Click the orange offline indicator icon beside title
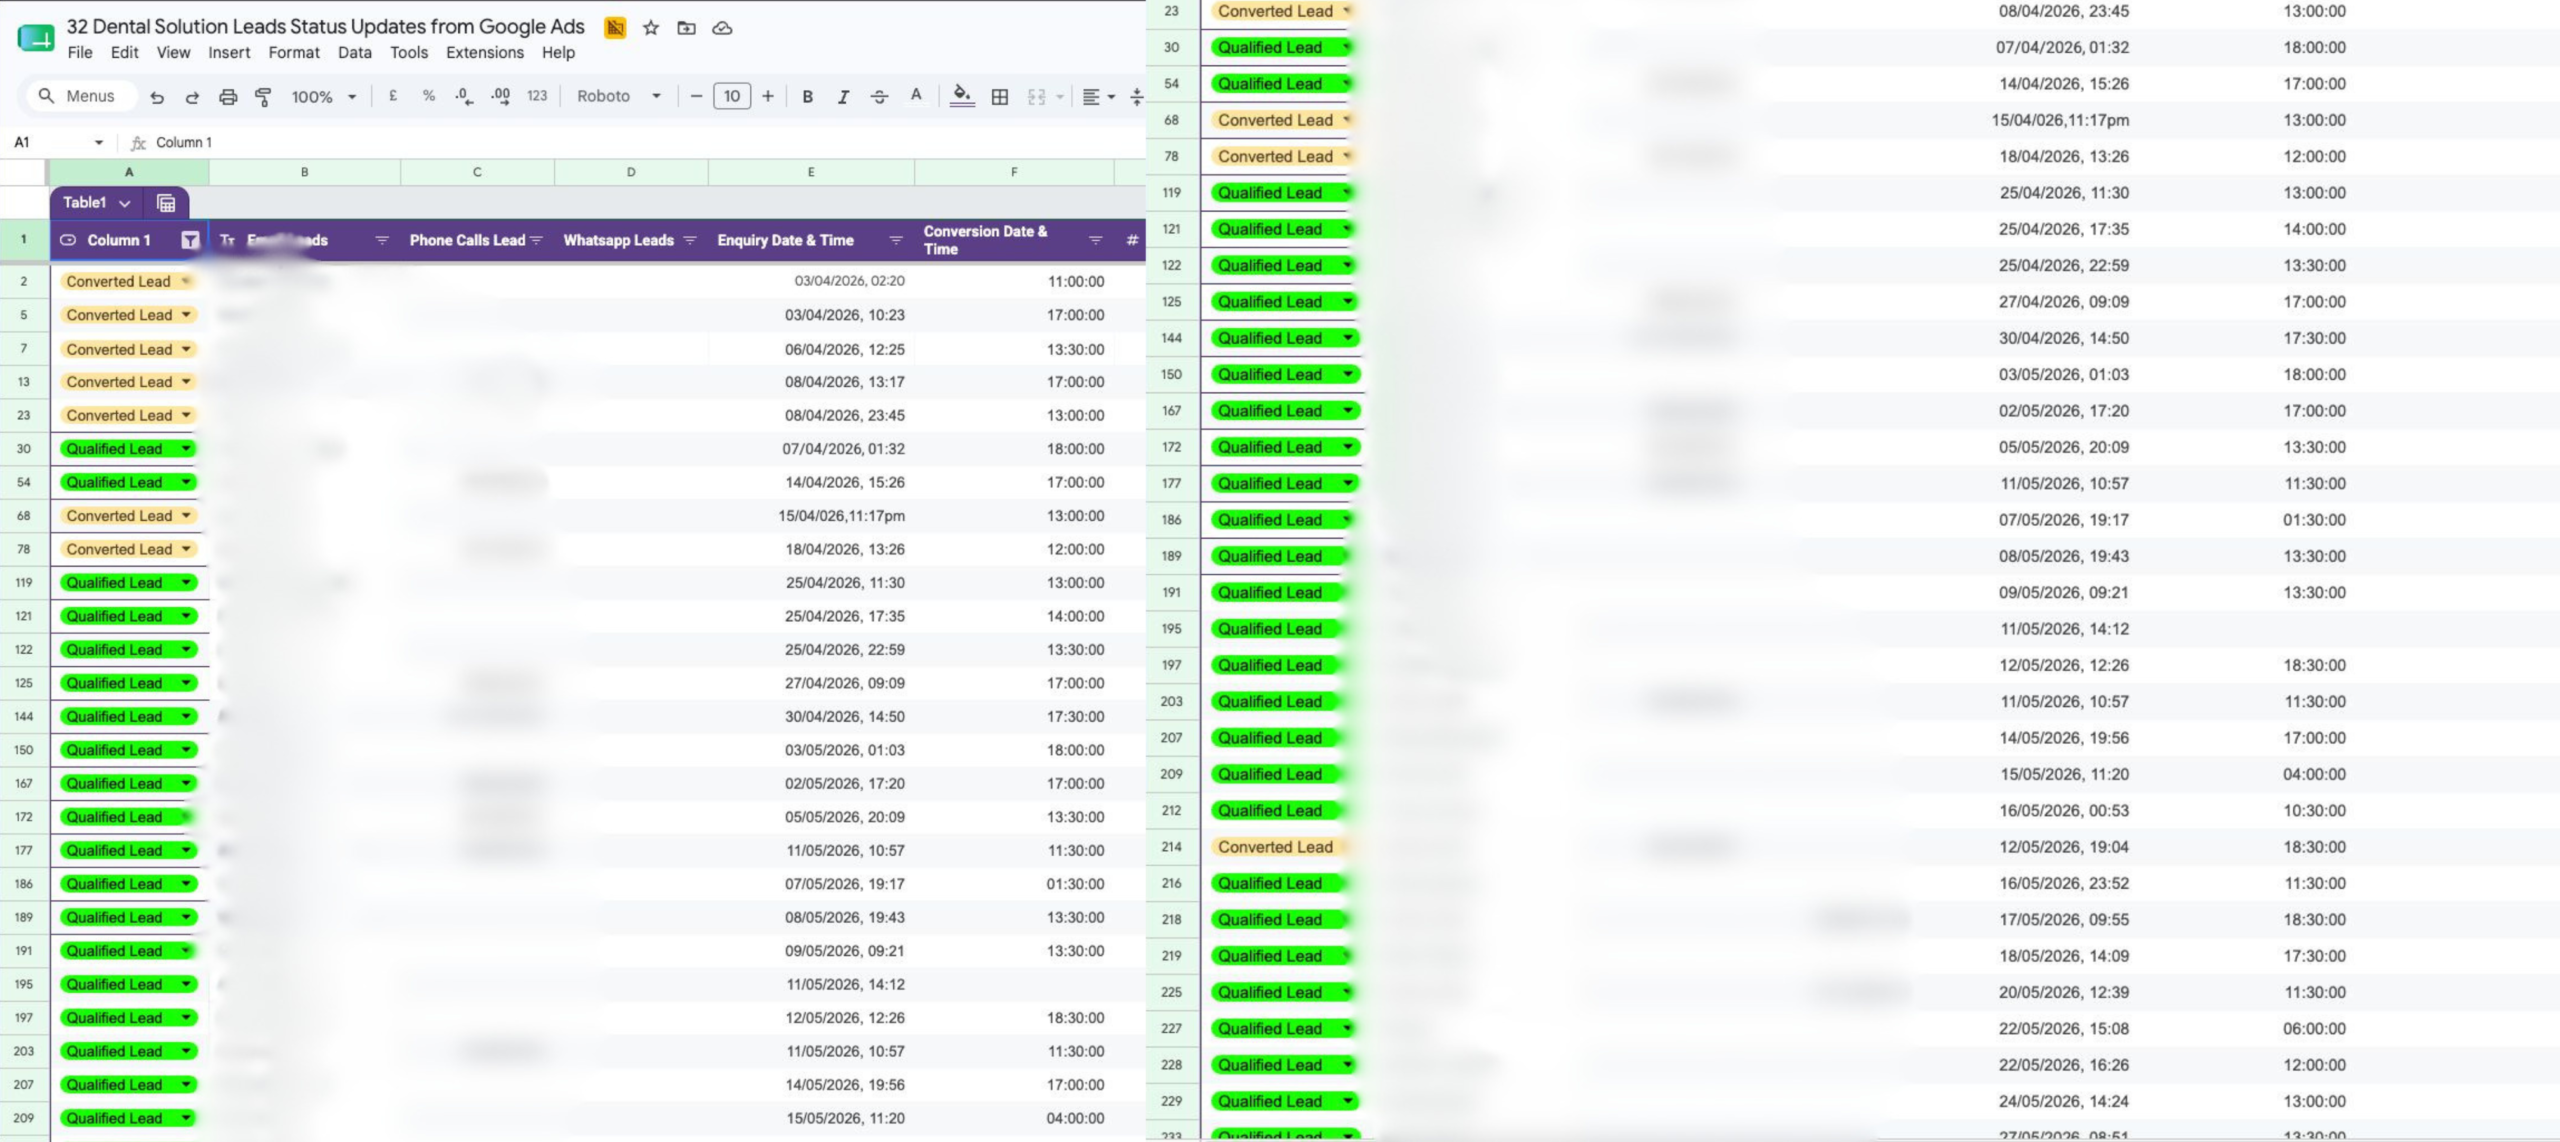Image resolution: width=2560 pixels, height=1142 pixels. pyautogui.click(x=615, y=28)
